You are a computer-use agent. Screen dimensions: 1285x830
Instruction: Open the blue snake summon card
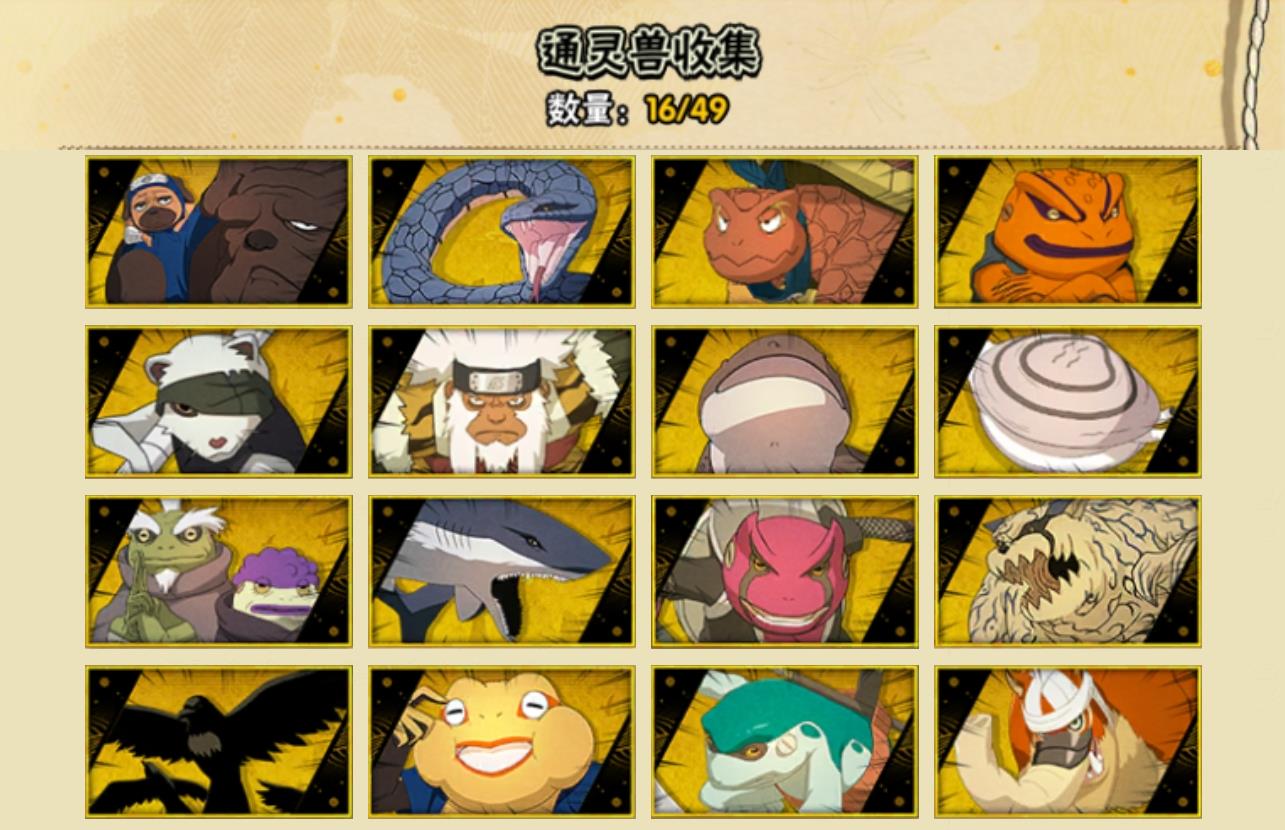click(501, 232)
